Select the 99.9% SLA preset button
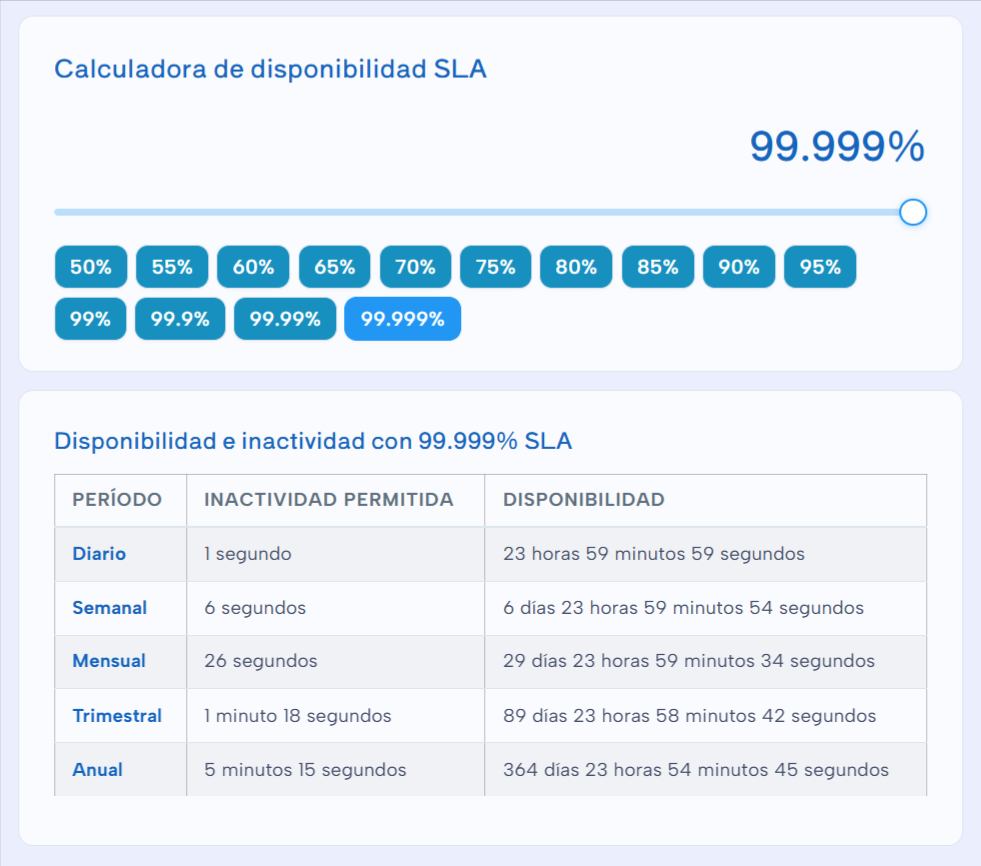 (x=179, y=318)
